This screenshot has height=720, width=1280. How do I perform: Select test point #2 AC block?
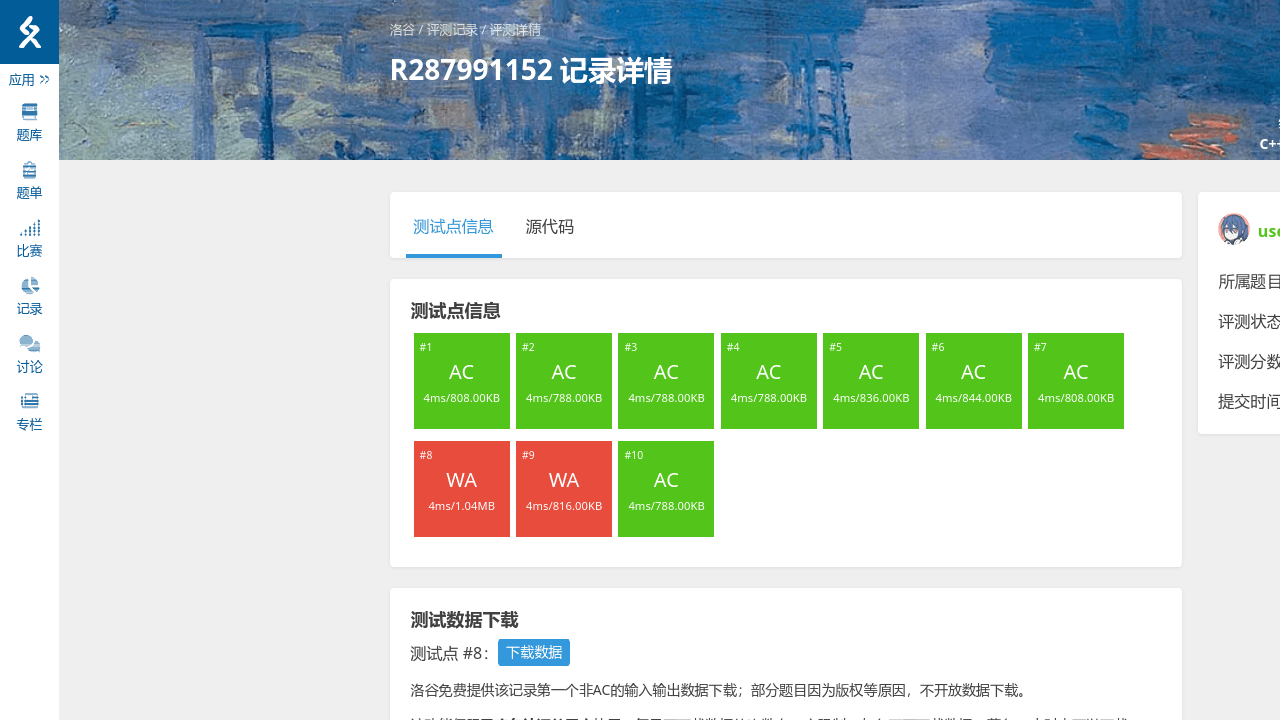(x=564, y=381)
